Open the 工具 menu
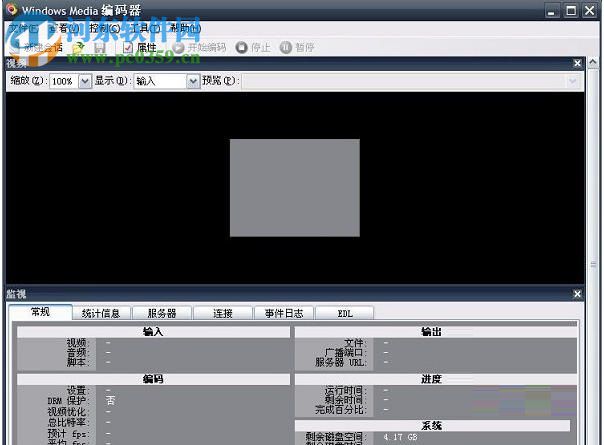 click(145, 28)
